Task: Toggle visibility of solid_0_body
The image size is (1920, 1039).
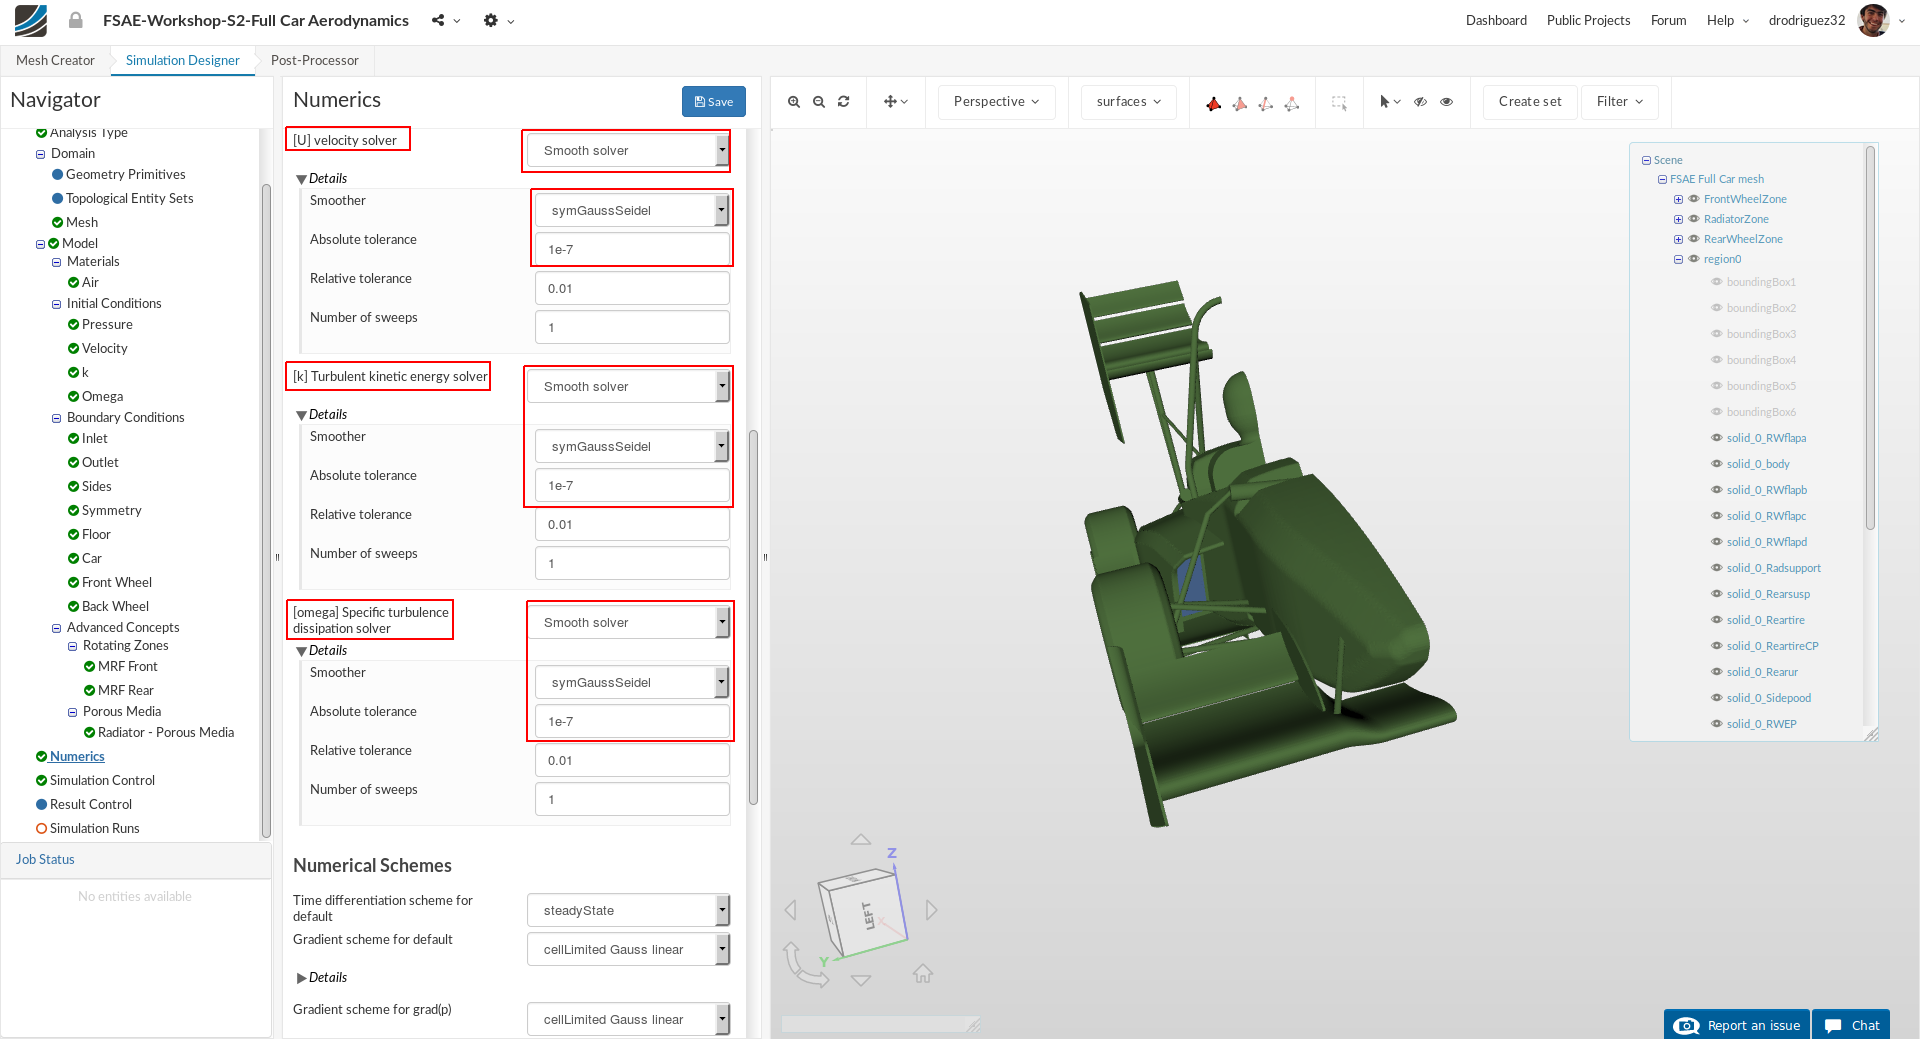Action: coord(1717,464)
